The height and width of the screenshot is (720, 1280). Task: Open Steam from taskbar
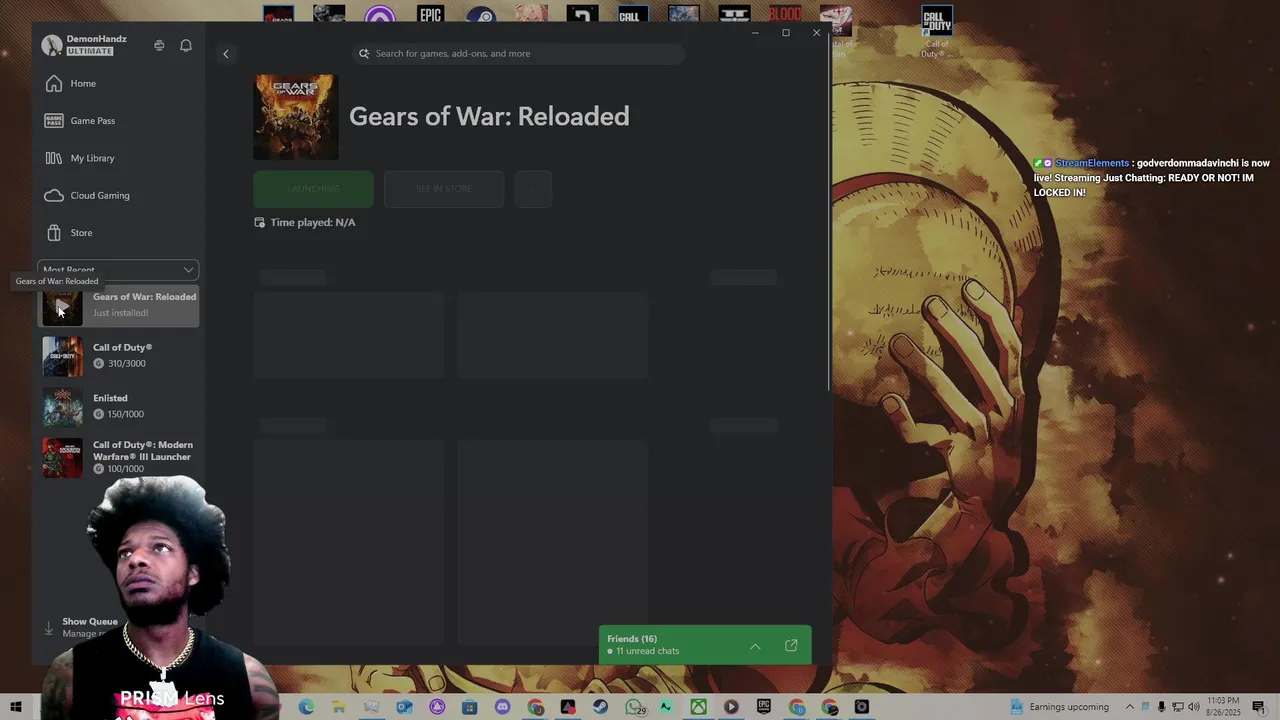coord(601,707)
